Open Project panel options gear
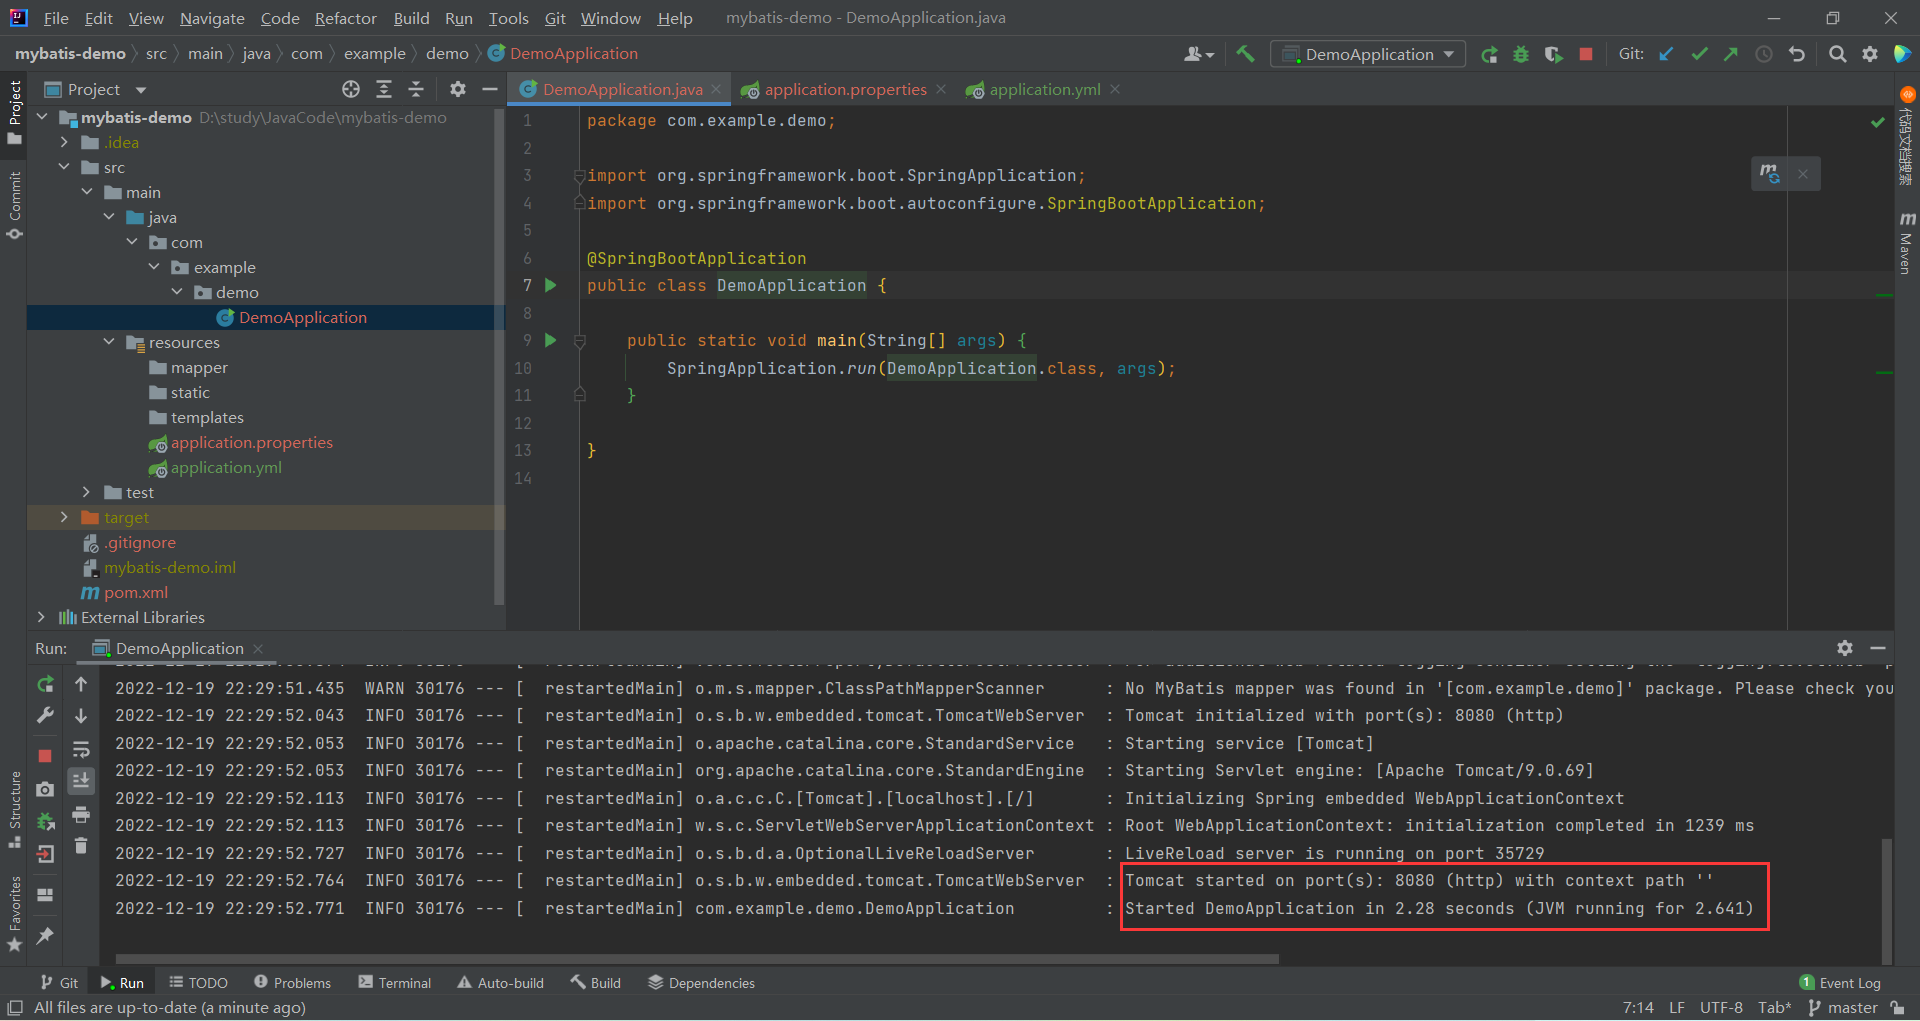1920x1021 pixels. pos(458,89)
